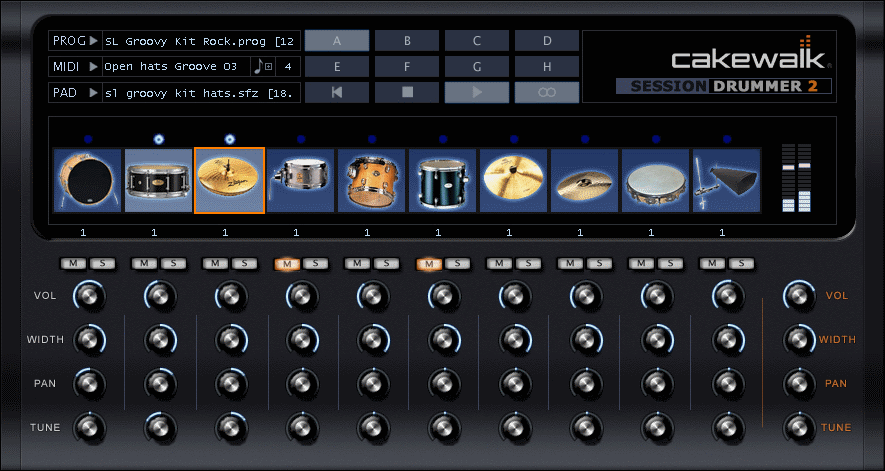
Task: Click the master VOL knob
Action: point(798,295)
